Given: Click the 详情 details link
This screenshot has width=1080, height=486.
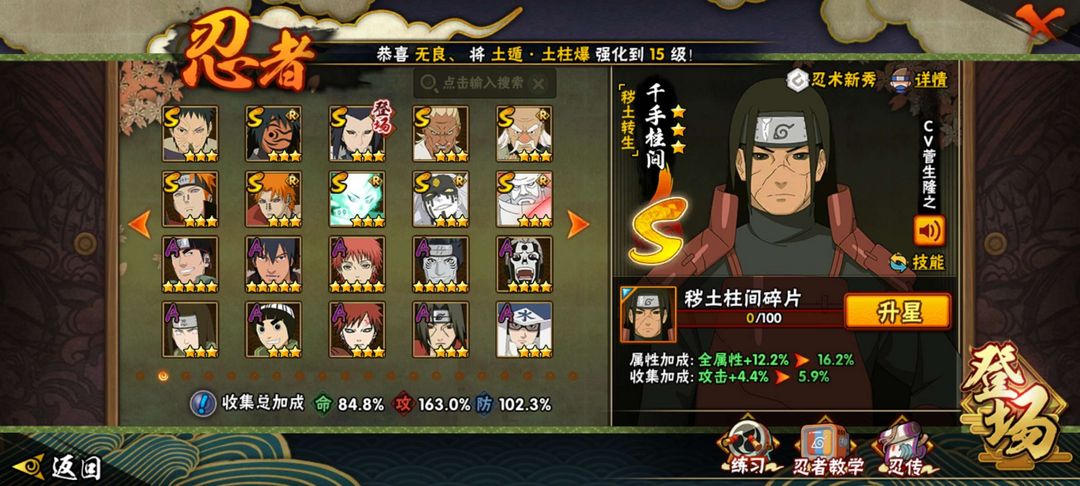Looking at the screenshot, I should coord(931,80).
